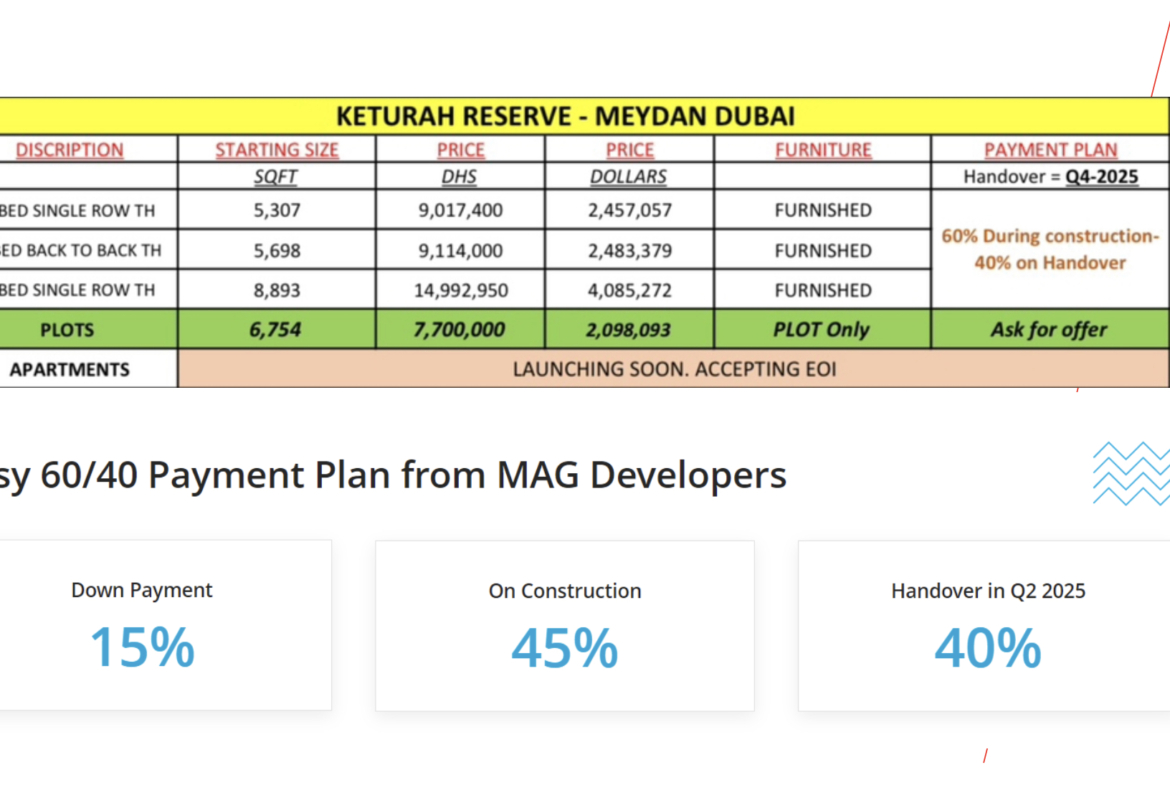Click the 8,893 sqft size cell
1170x785 pixels.
[x=277, y=290]
